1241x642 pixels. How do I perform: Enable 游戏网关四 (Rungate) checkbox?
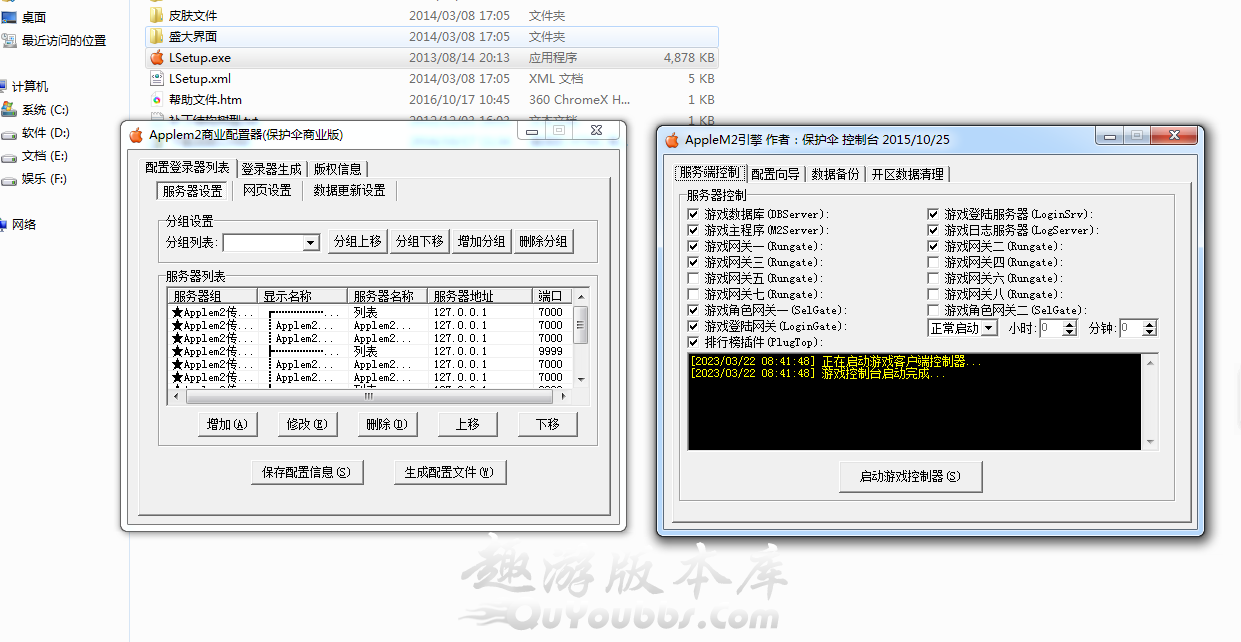tap(933, 262)
